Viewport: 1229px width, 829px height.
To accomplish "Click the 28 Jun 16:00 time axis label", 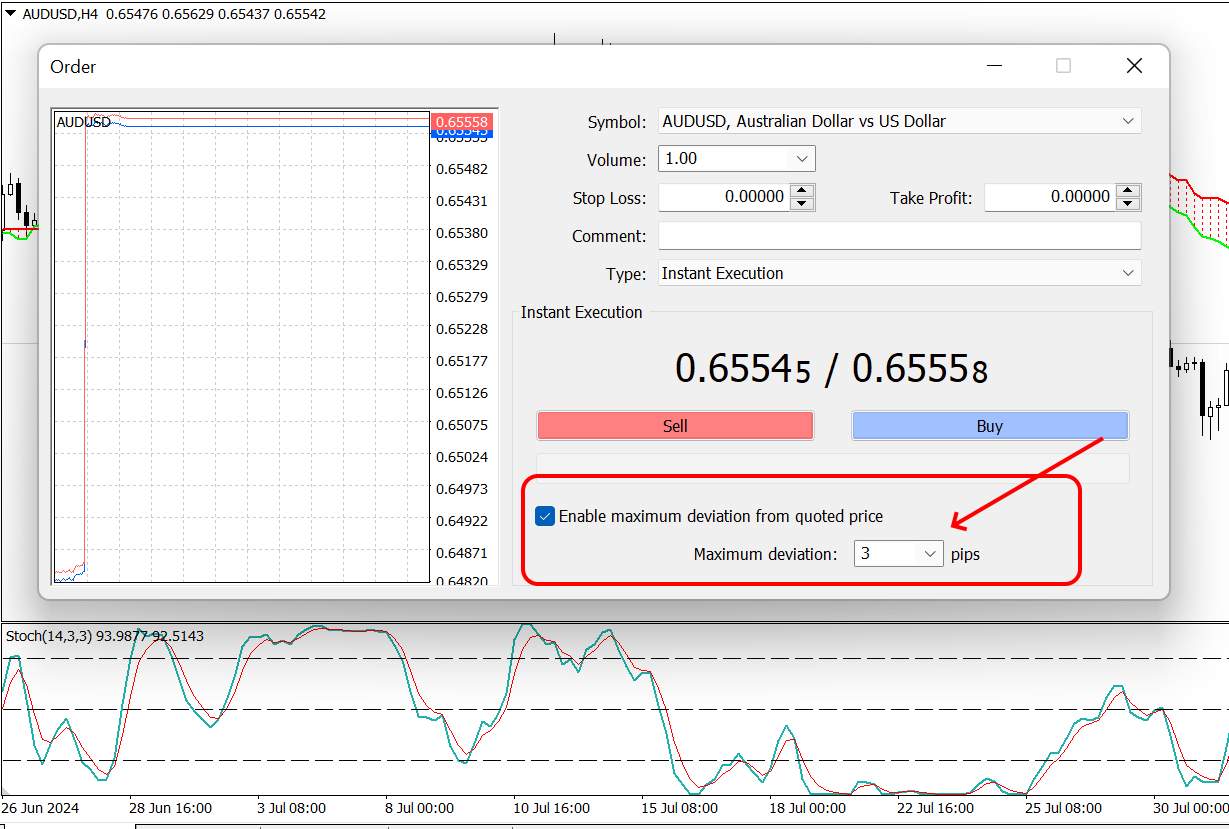I will tap(170, 808).
